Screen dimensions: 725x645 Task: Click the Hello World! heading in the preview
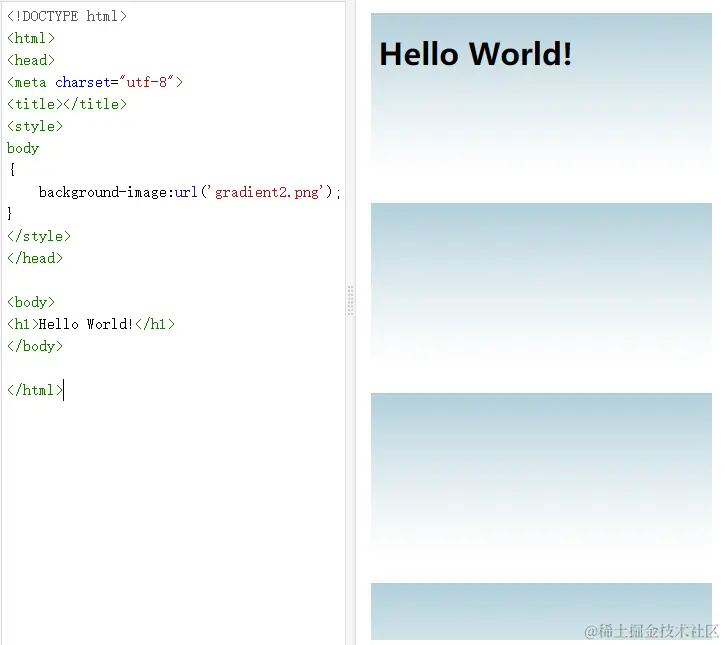click(x=475, y=54)
